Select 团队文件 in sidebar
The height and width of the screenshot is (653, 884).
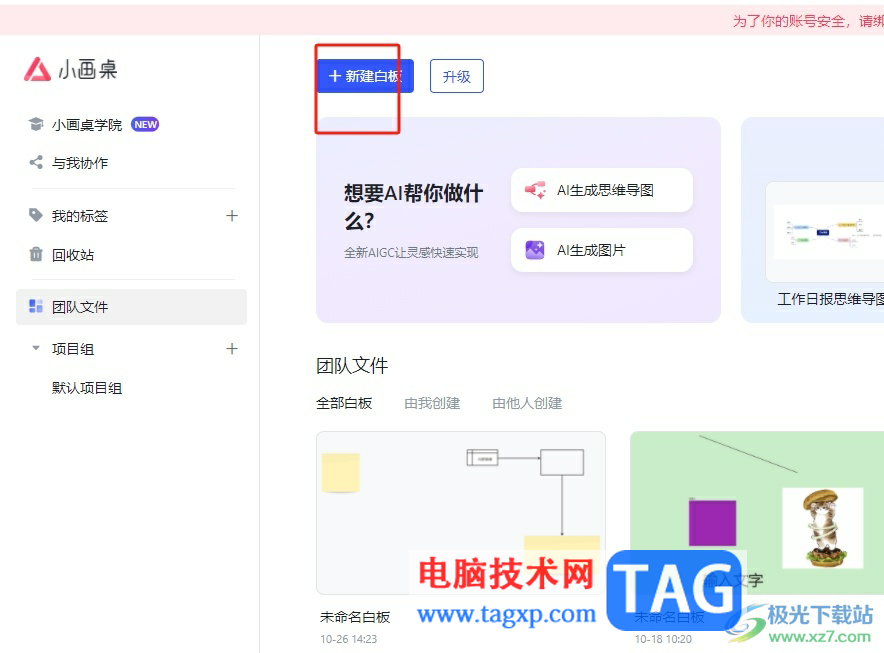tap(131, 307)
